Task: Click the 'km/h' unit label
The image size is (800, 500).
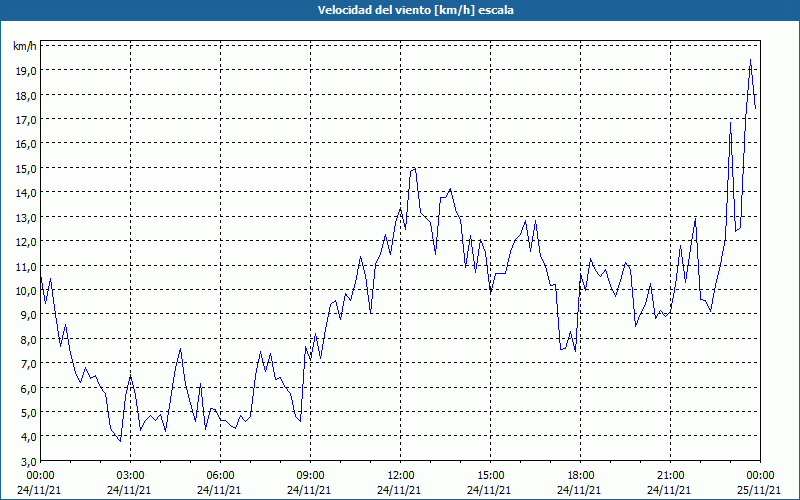Action: (x=25, y=46)
